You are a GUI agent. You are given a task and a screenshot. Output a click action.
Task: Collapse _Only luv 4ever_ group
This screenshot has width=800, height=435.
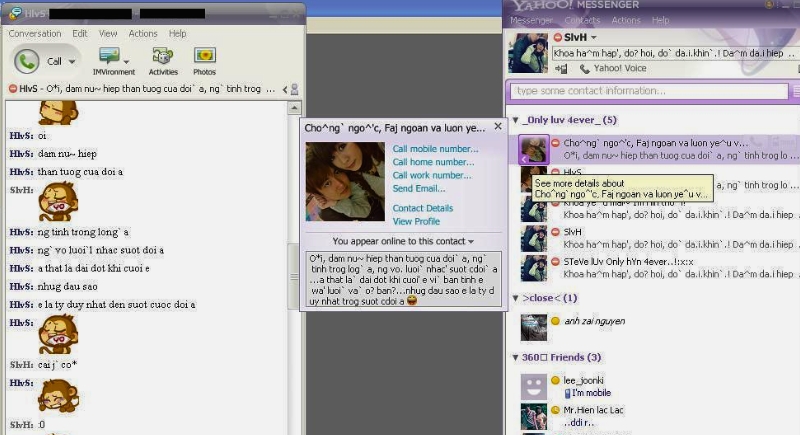click(x=515, y=120)
